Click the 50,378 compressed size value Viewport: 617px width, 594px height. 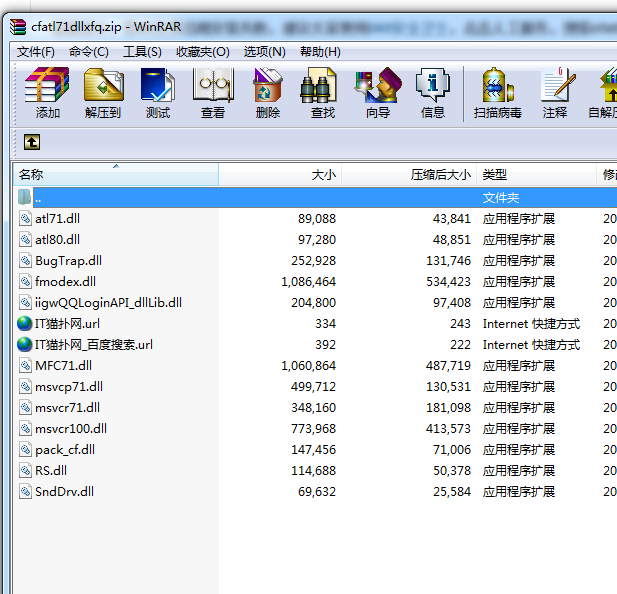452,470
